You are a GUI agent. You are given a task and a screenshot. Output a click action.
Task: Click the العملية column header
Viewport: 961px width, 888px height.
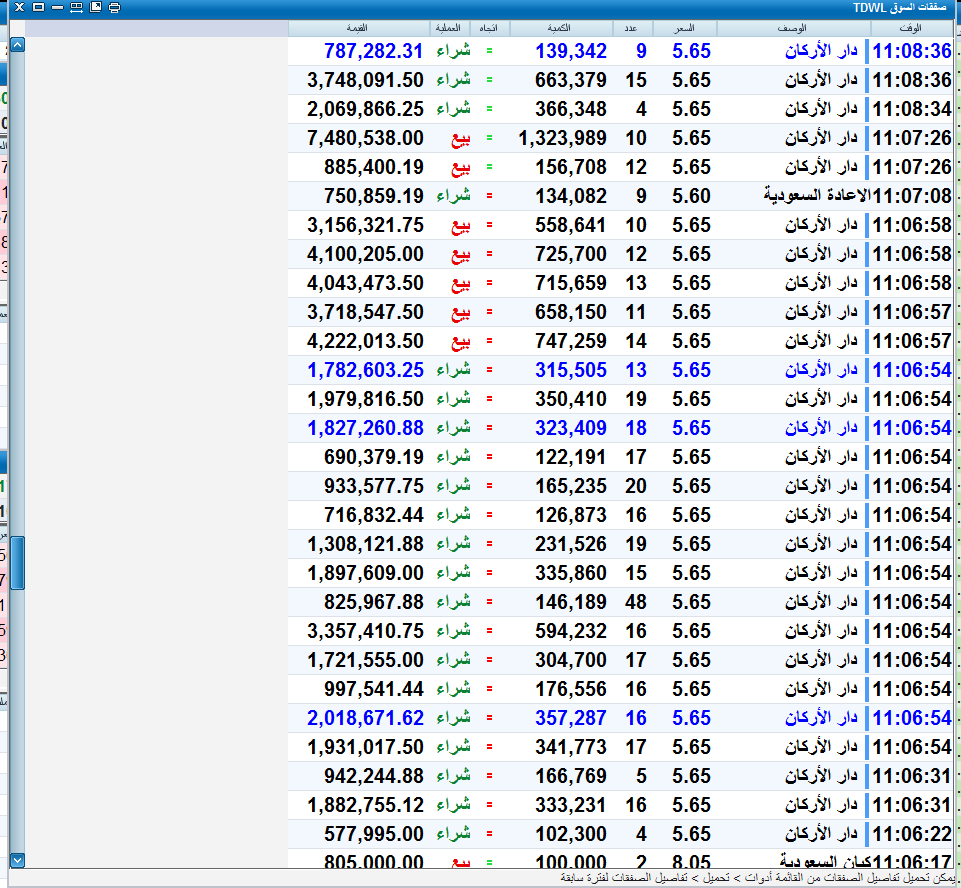pos(449,28)
